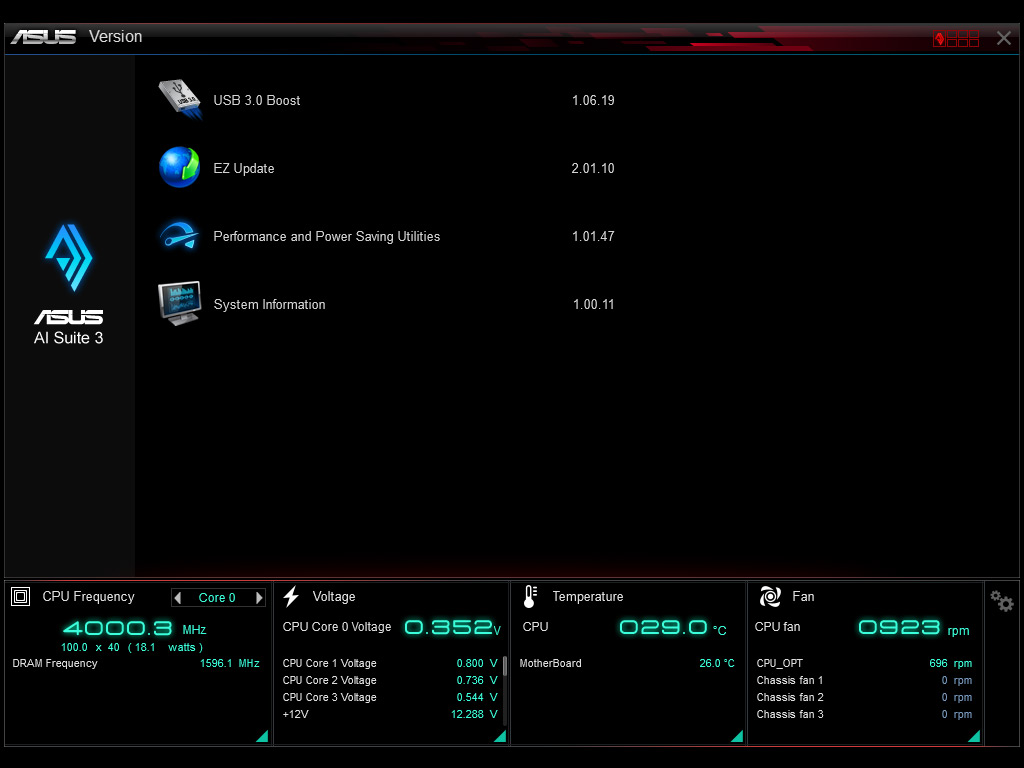
Task: Click the Voltage lightning bolt icon
Action: click(291, 597)
